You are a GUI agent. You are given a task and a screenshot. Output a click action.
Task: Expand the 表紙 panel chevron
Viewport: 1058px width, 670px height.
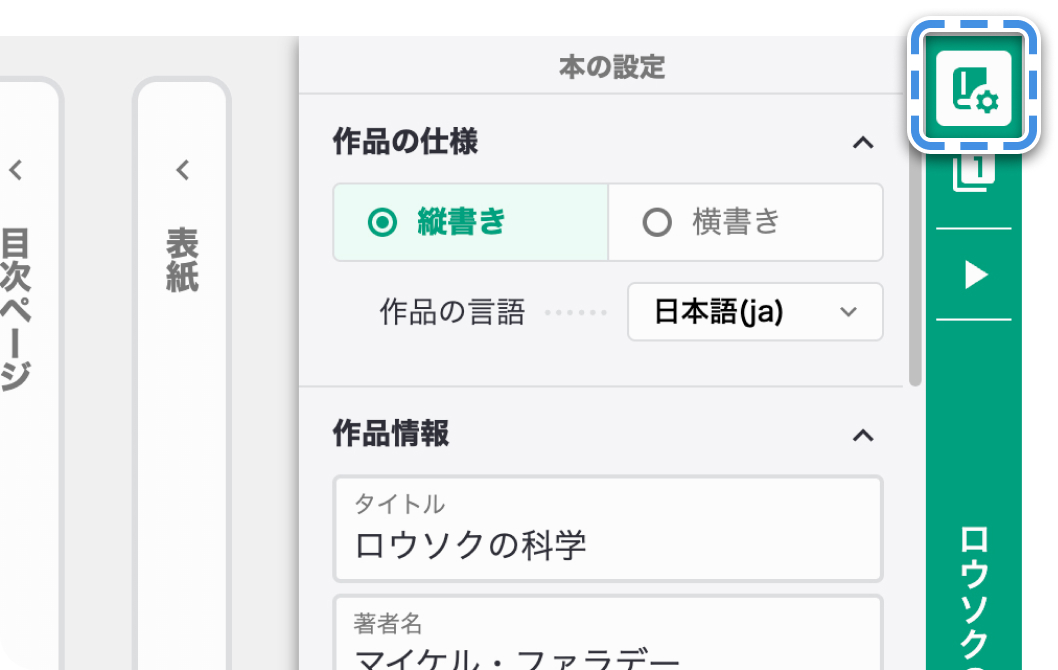[x=182, y=170]
